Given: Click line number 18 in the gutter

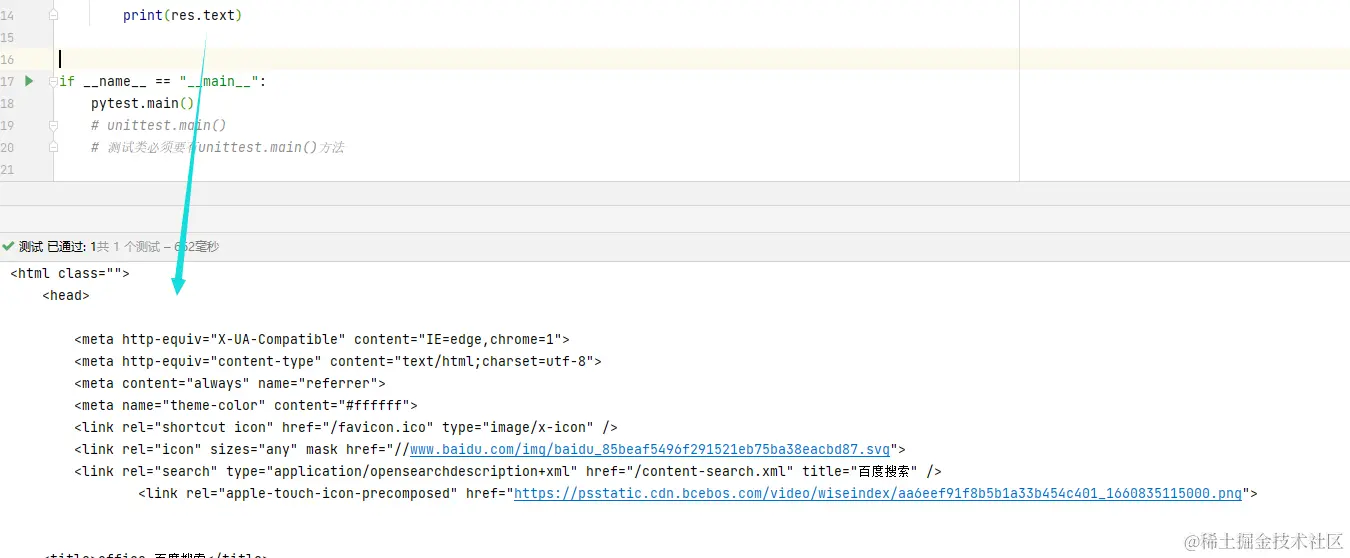Looking at the screenshot, I should coord(8,104).
